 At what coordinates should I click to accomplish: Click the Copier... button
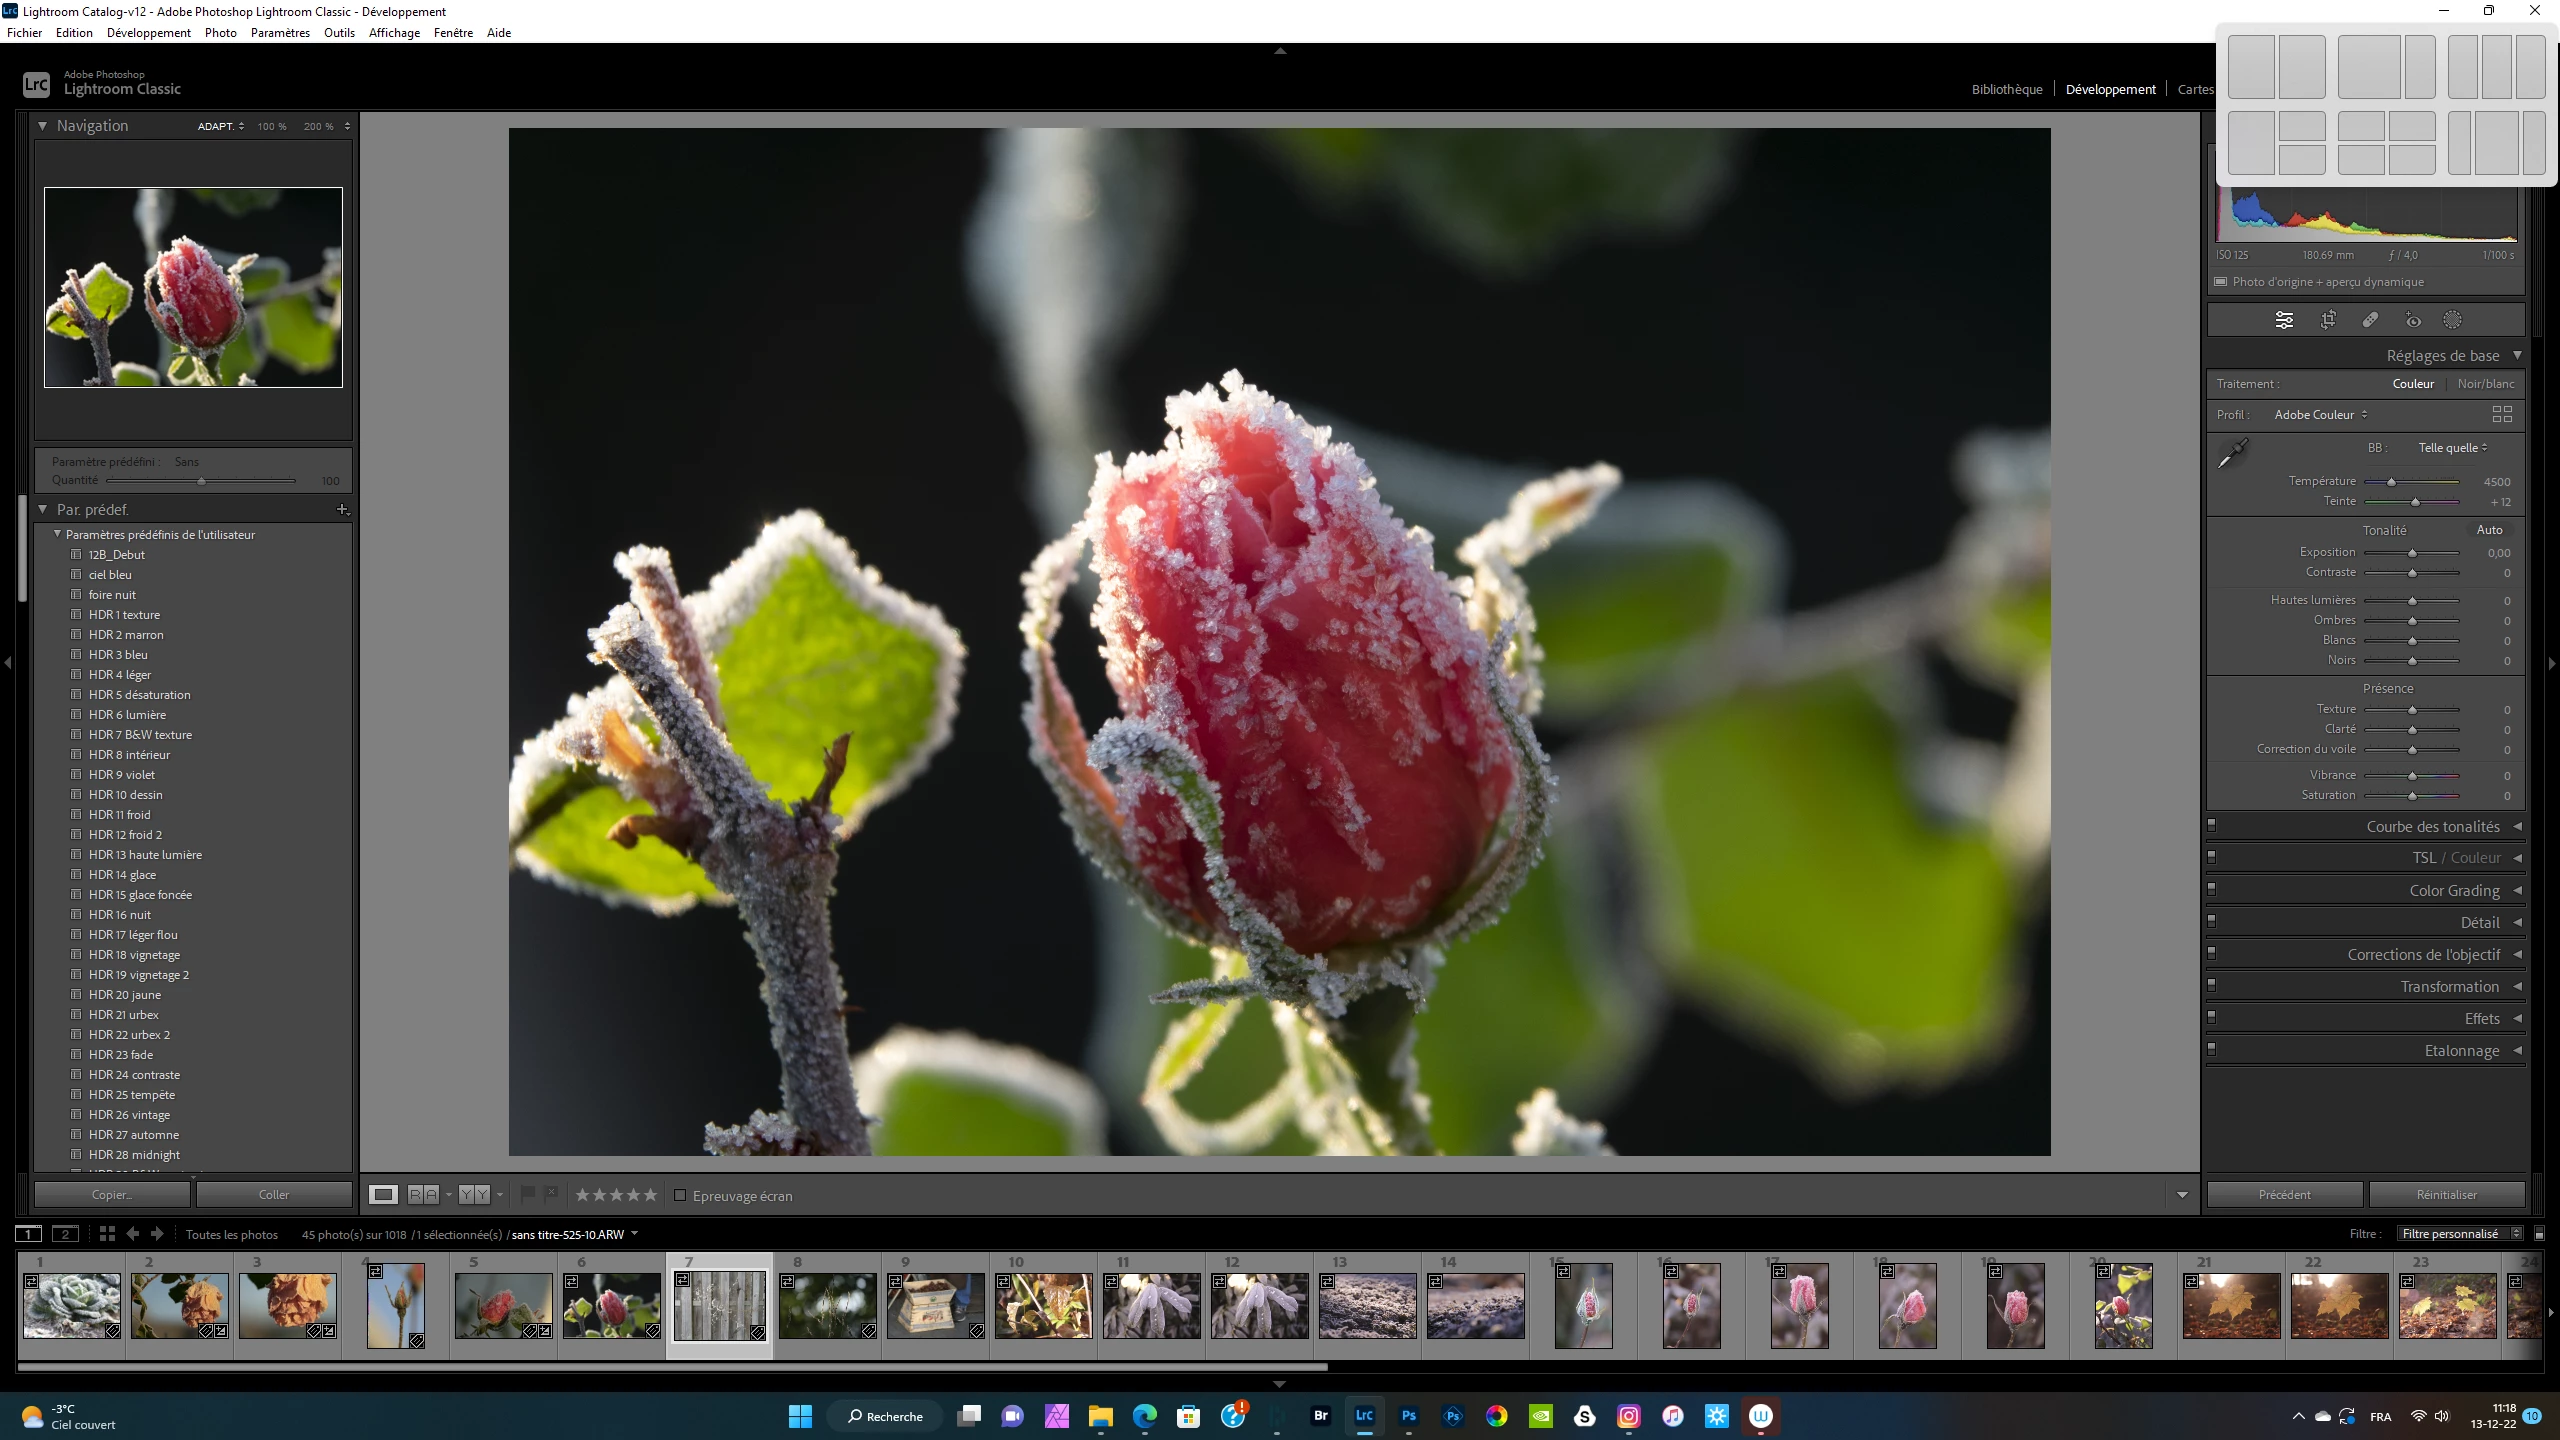coord(112,1195)
